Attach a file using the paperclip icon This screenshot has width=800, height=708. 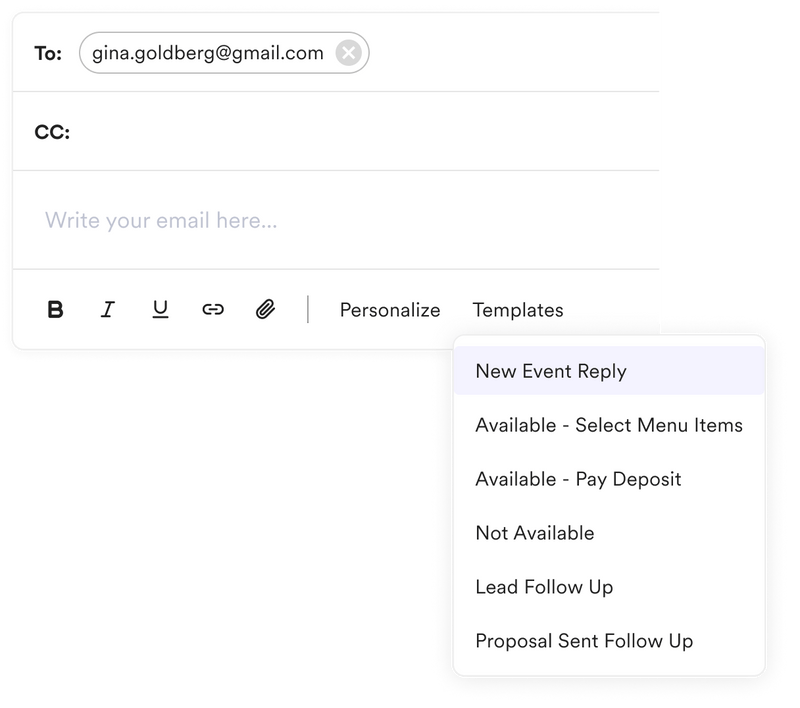click(265, 310)
